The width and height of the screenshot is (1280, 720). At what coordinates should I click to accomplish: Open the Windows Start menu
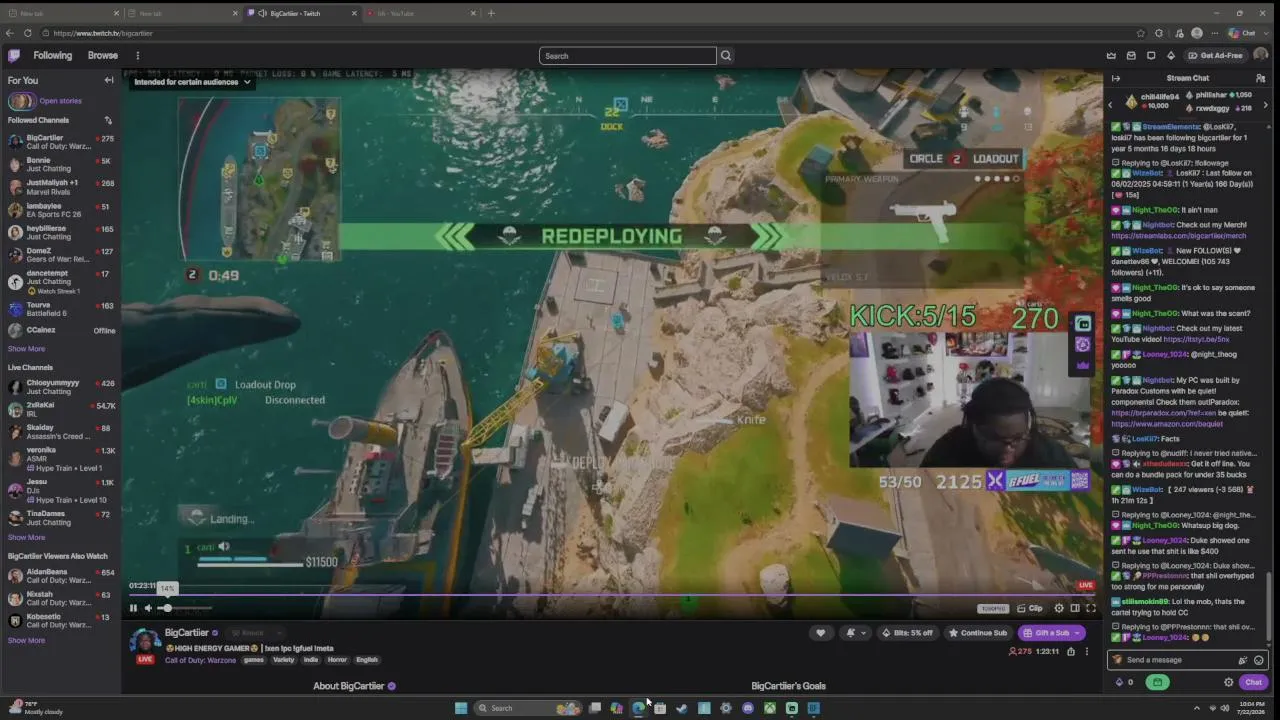(461, 708)
